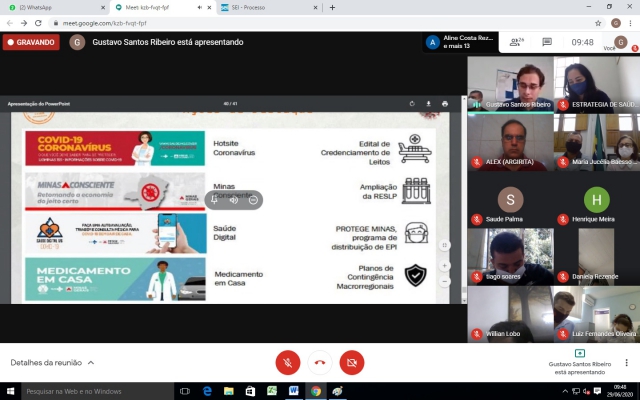The width and height of the screenshot is (640, 400).
Task: Open Excel from the taskbar
Action: [x=272, y=391]
